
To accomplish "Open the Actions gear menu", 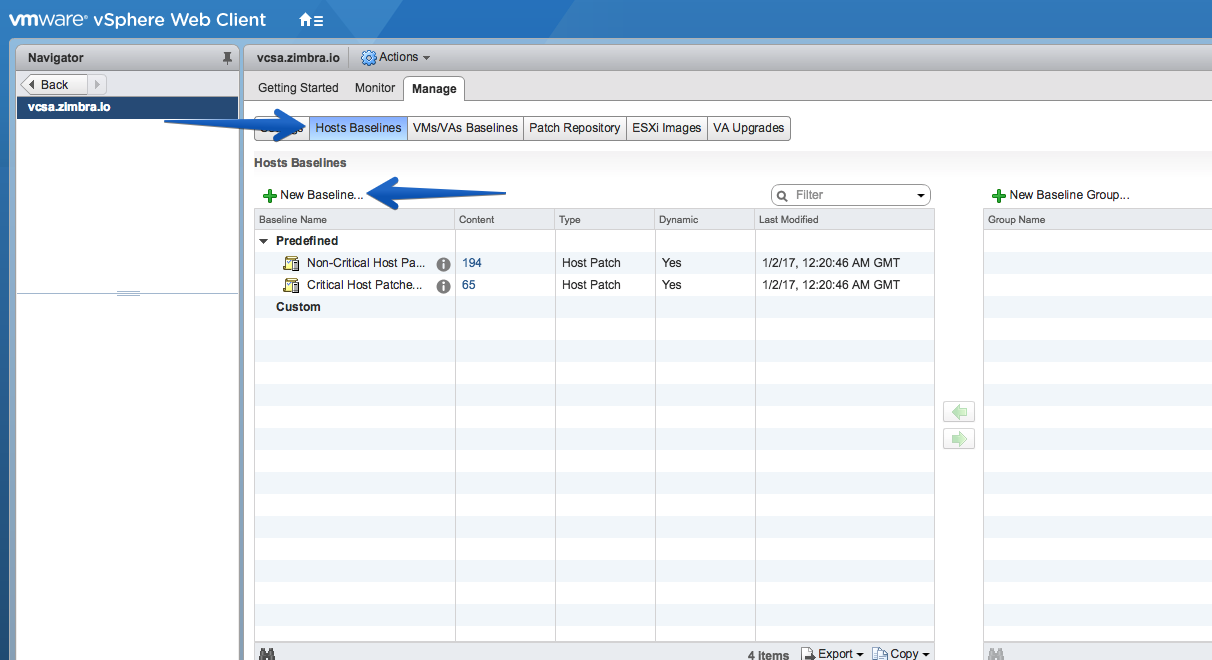I will click(395, 58).
